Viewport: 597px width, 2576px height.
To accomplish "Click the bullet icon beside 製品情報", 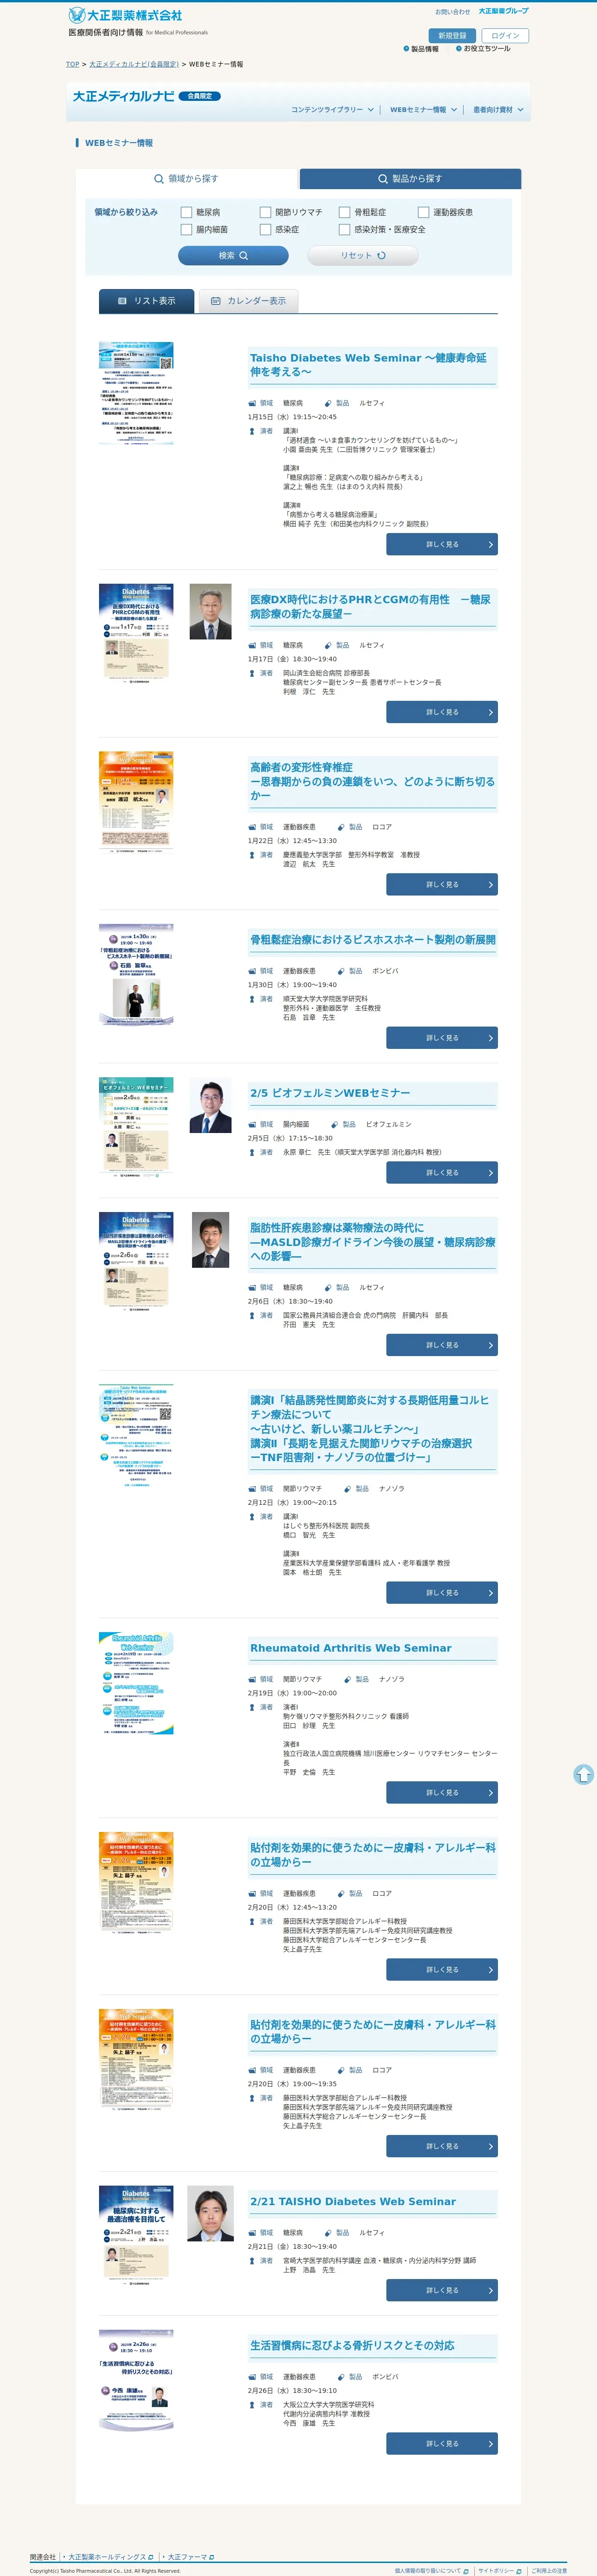I will (x=406, y=48).
